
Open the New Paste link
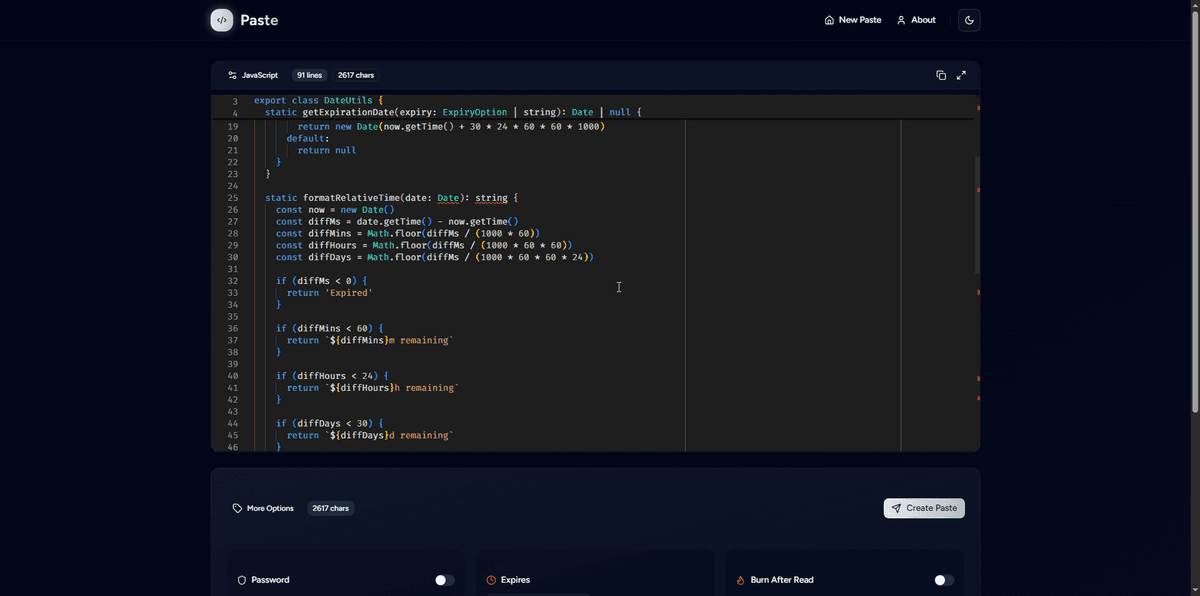tap(853, 20)
